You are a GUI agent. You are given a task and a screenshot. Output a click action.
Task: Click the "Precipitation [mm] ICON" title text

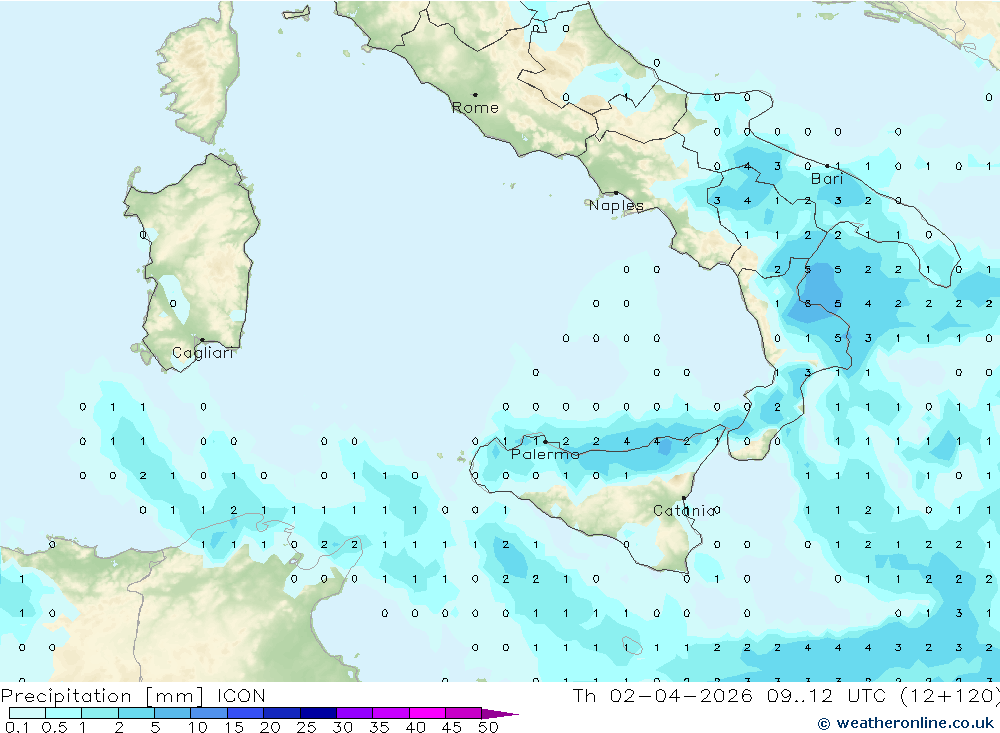tap(133, 696)
